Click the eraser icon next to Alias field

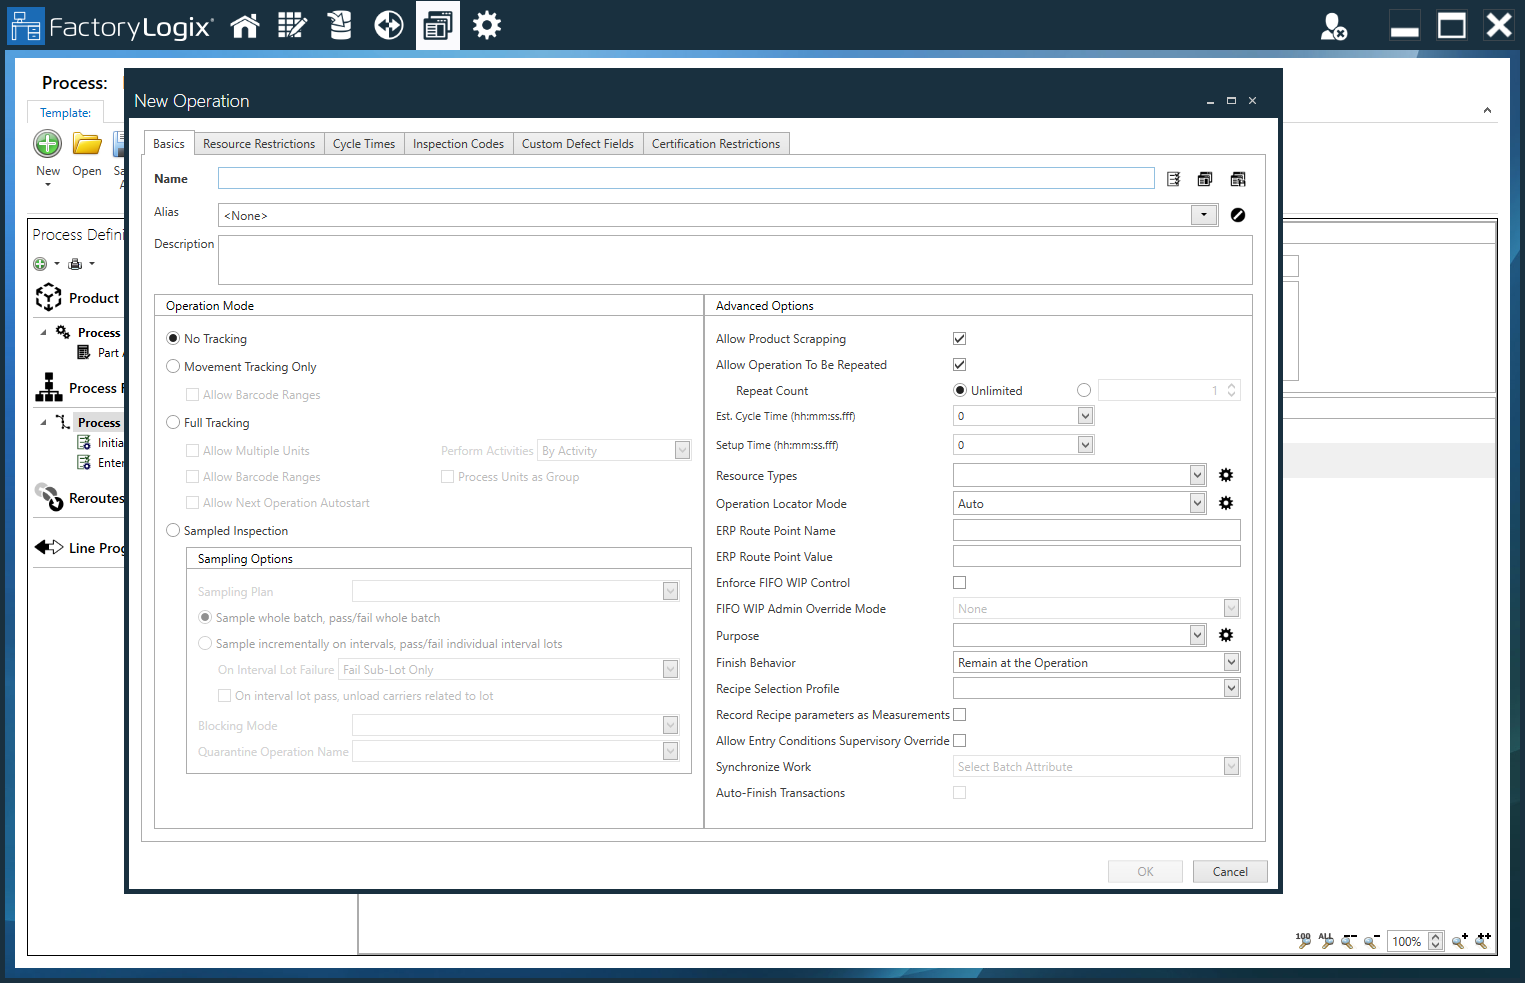coord(1238,214)
